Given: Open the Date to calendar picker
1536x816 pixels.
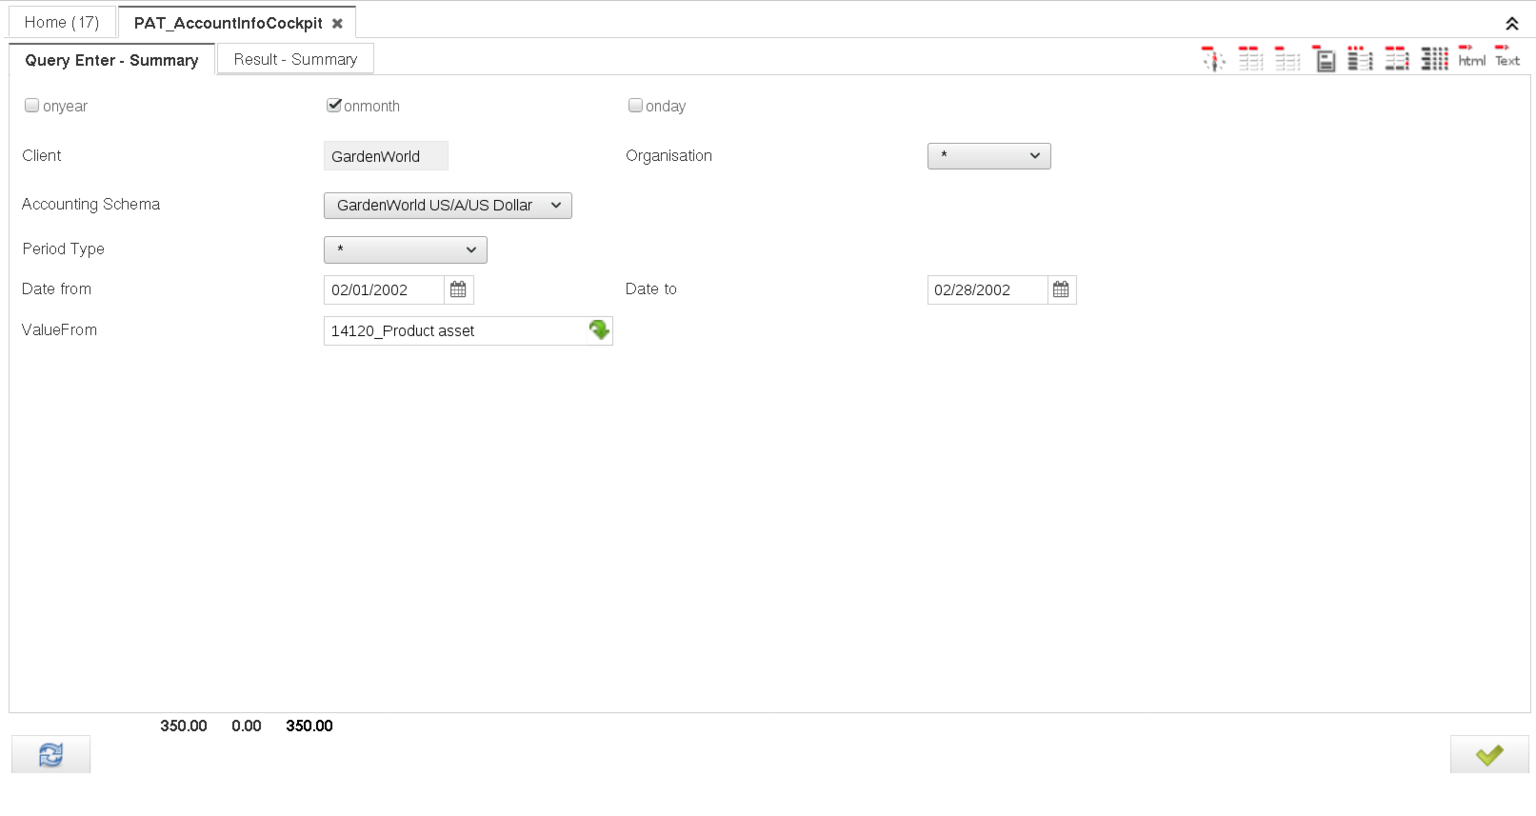Looking at the screenshot, I should coord(1061,290).
